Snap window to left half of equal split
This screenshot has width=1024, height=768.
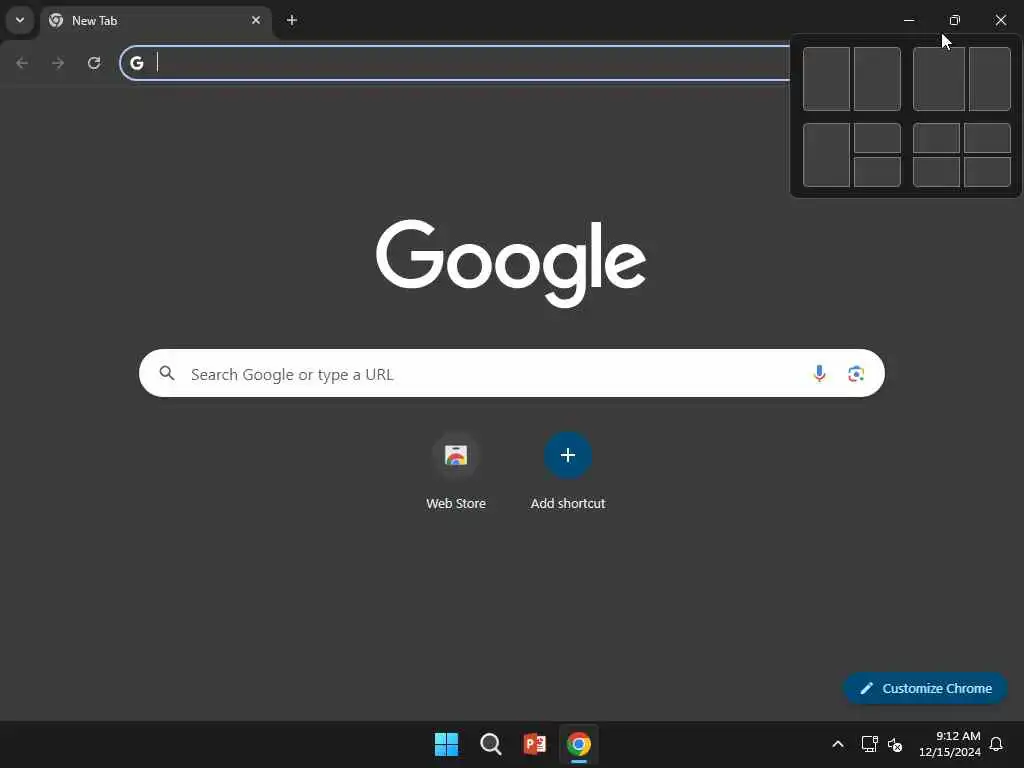pyautogui.click(x=826, y=78)
